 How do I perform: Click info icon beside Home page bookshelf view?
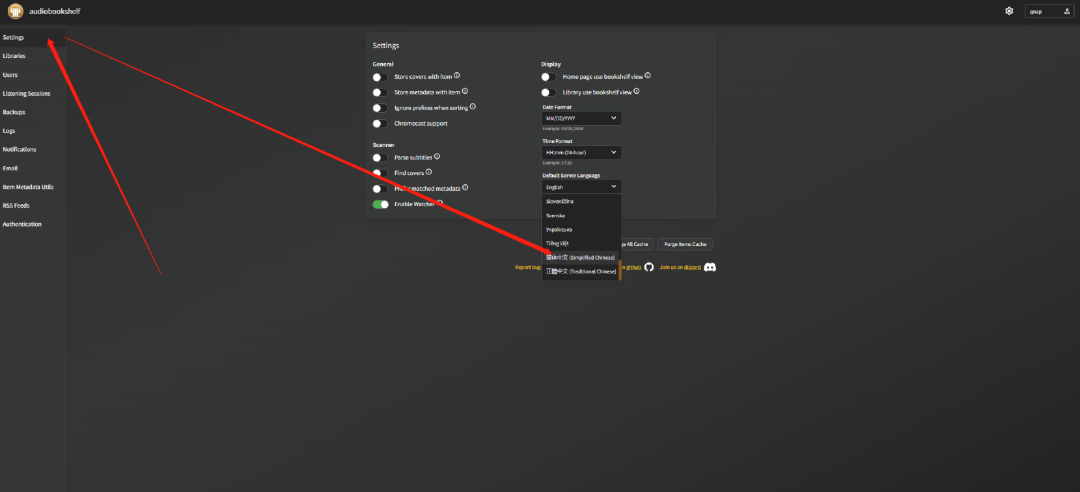[x=648, y=76]
